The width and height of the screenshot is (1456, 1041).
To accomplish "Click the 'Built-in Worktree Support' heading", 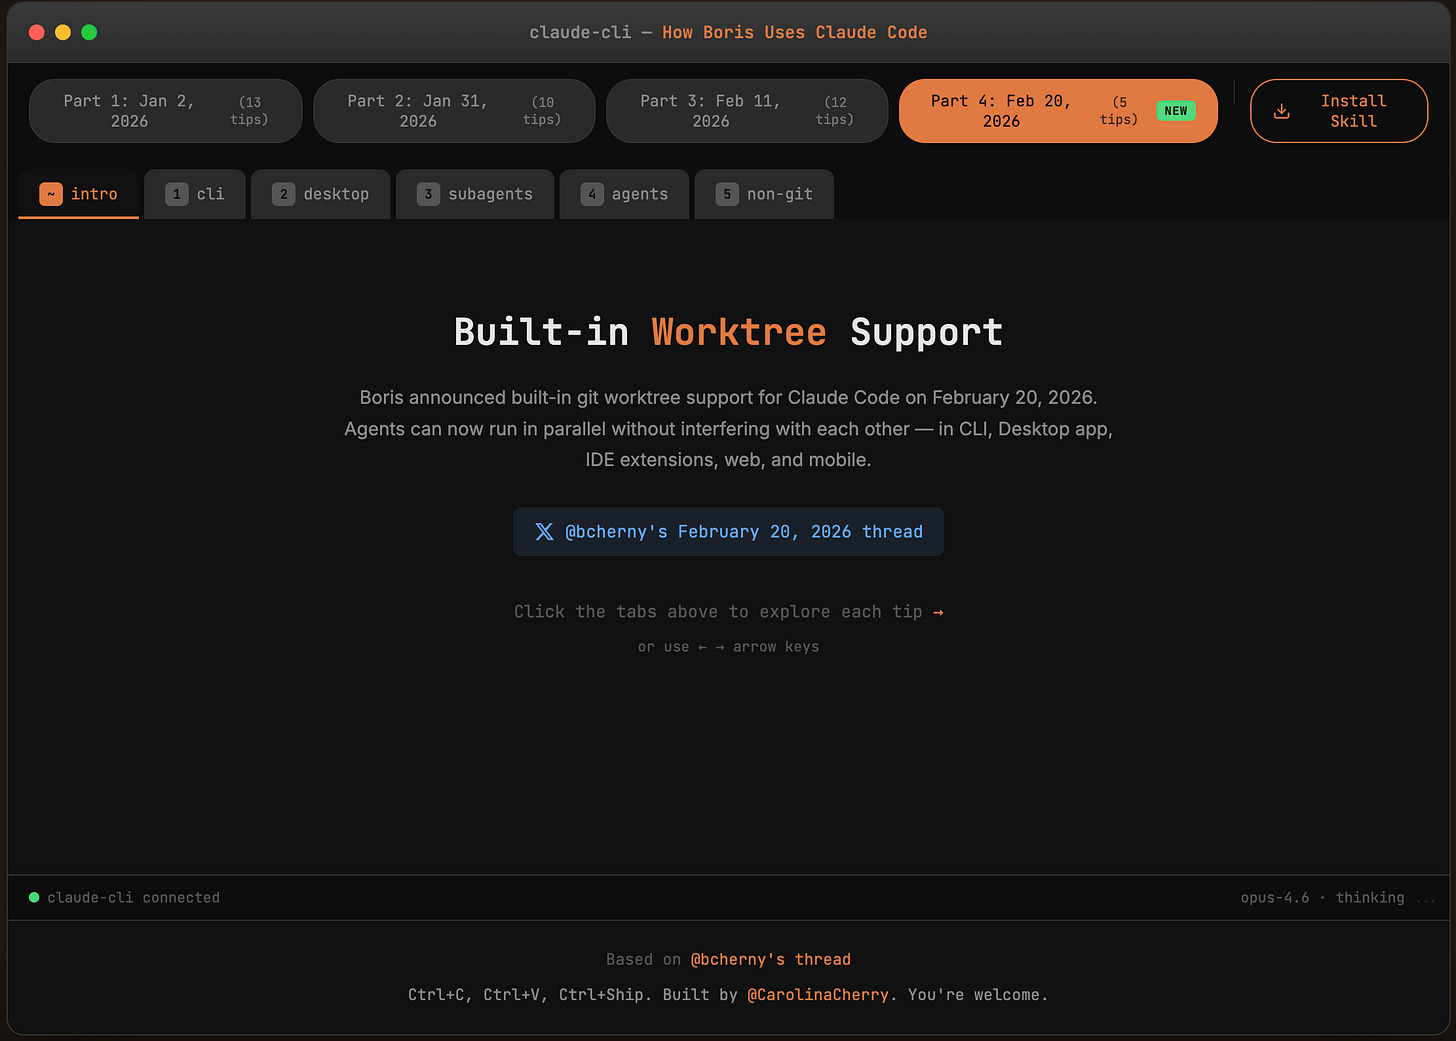I will pos(728,332).
